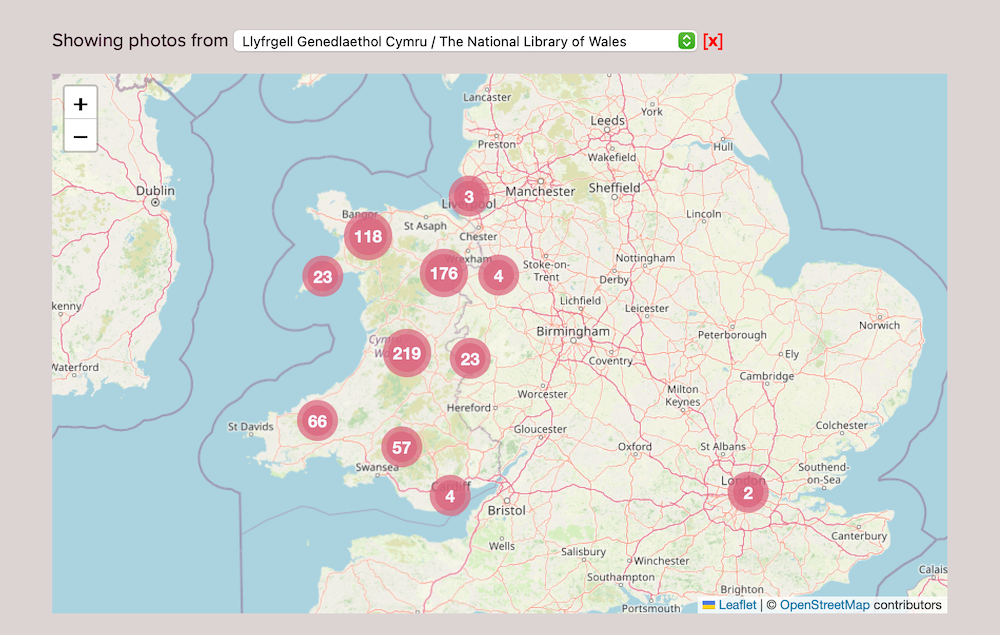This screenshot has width=1000, height=635.
Task: Click the cluster of 3 near Liverpool
Action: (468, 196)
